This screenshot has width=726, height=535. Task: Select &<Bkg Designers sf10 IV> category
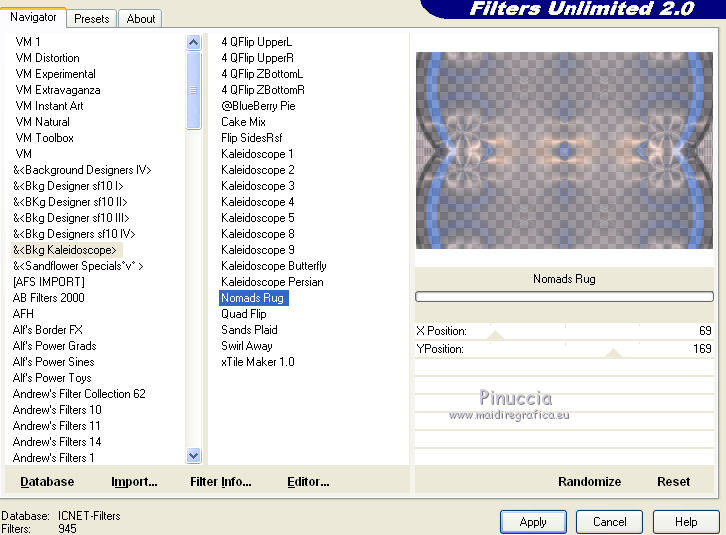(x=74, y=234)
